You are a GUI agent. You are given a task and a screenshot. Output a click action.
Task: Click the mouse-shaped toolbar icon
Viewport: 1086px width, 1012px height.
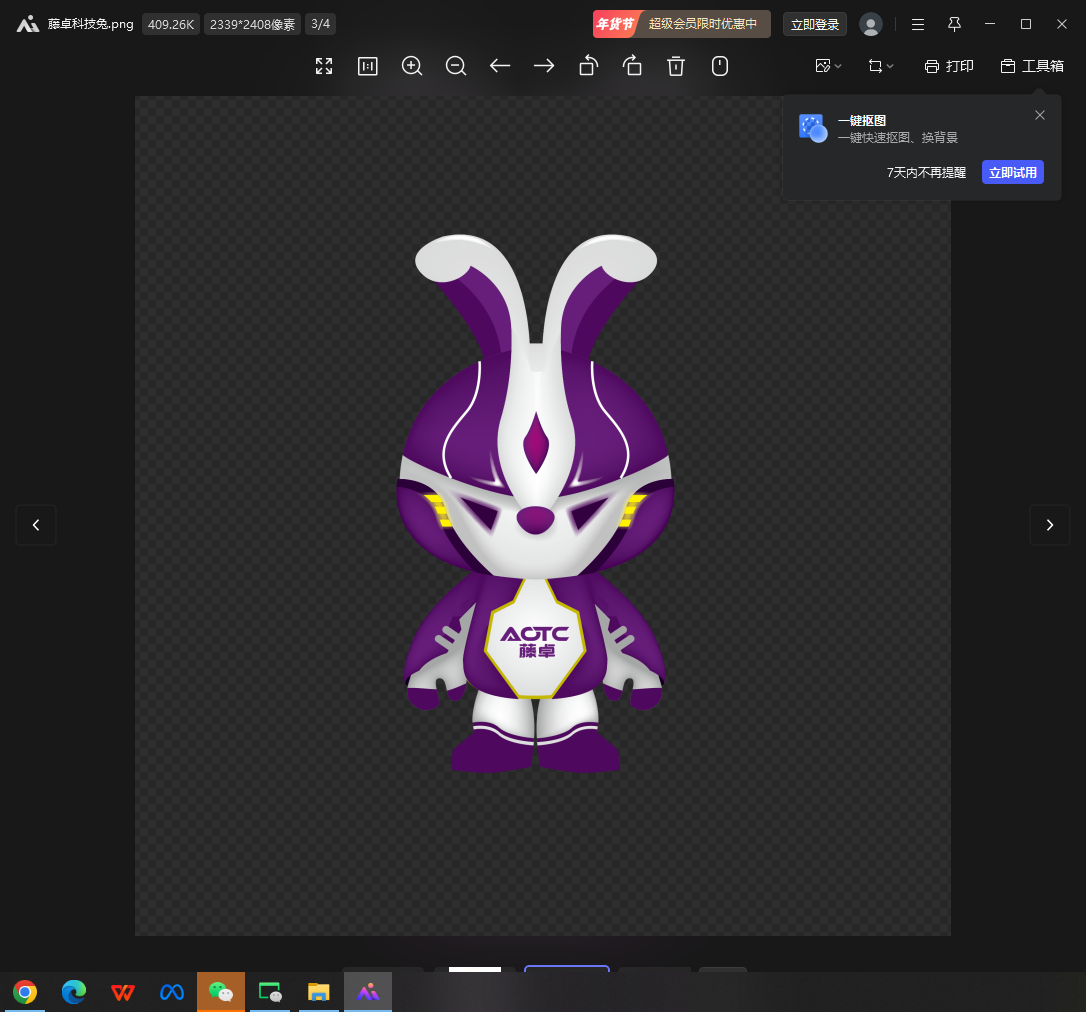pos(720,66)
